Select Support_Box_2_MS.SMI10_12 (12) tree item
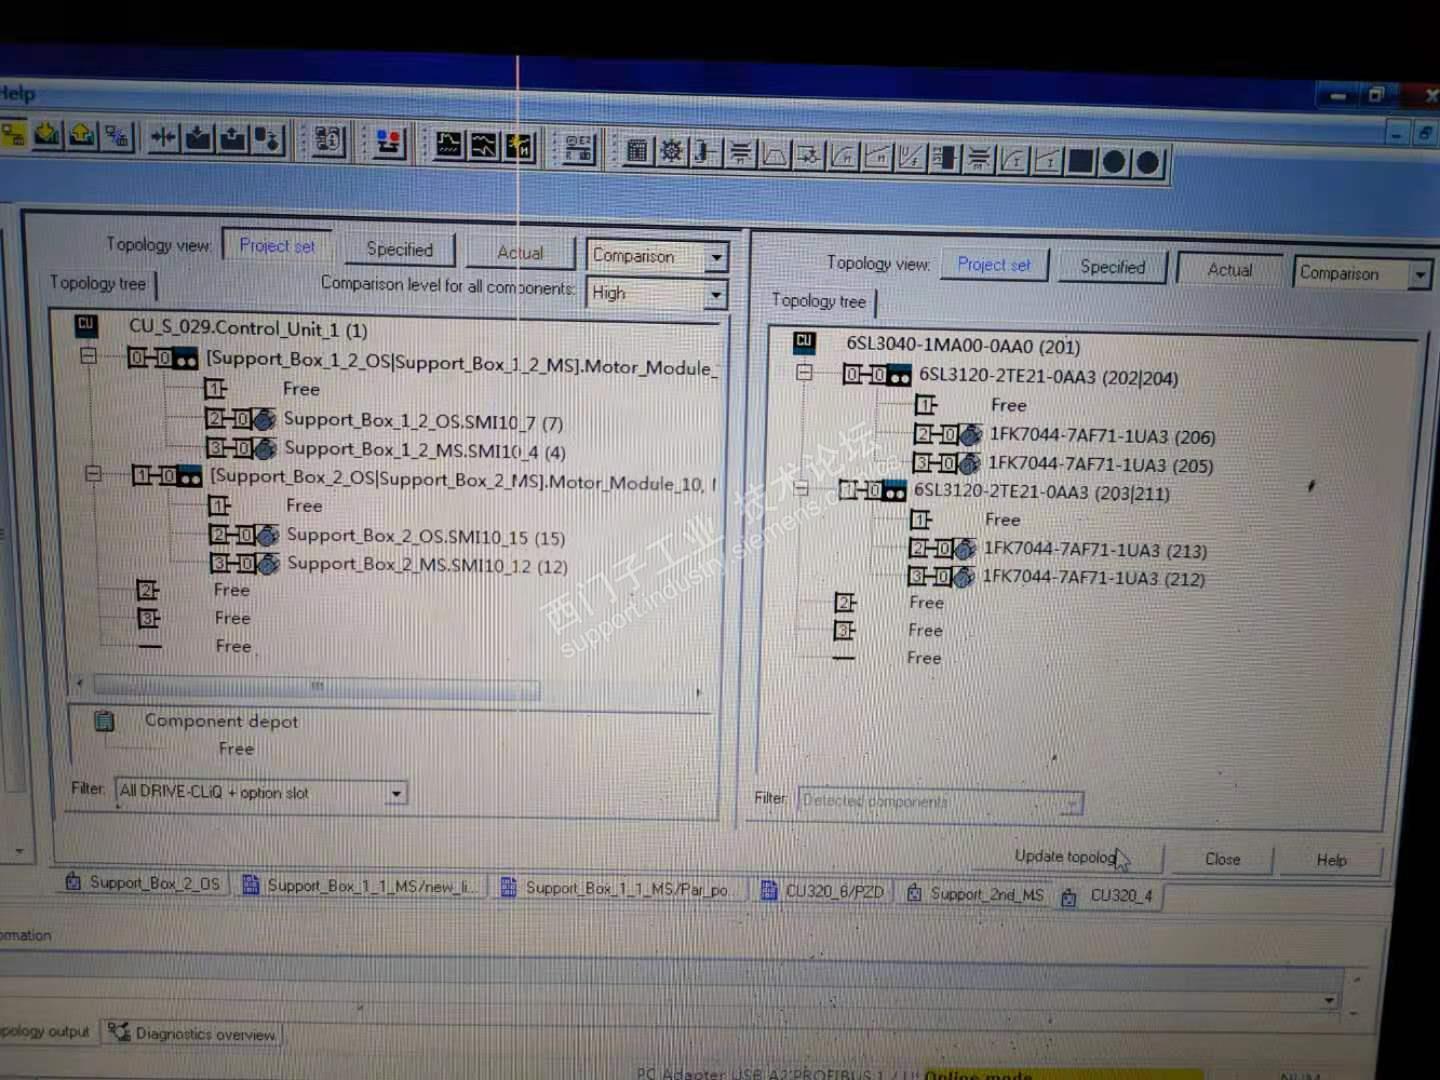 [427, 565]
